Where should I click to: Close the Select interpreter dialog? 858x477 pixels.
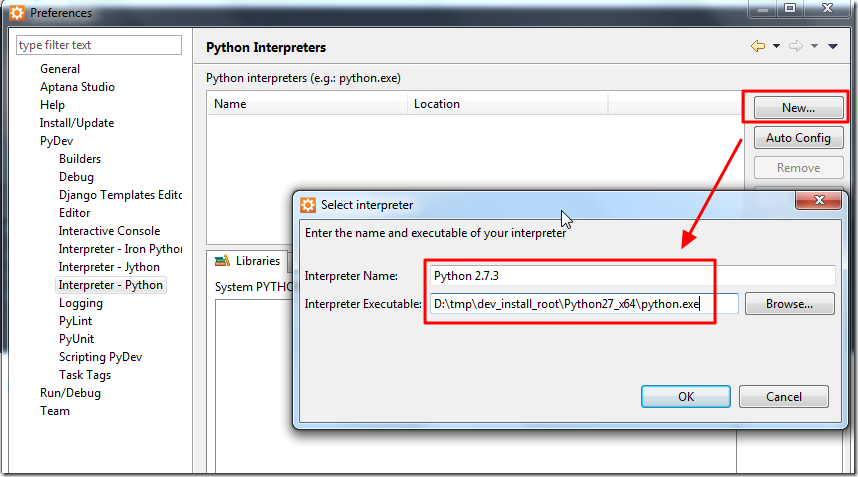pyautogui.click(x=820, y=202)
